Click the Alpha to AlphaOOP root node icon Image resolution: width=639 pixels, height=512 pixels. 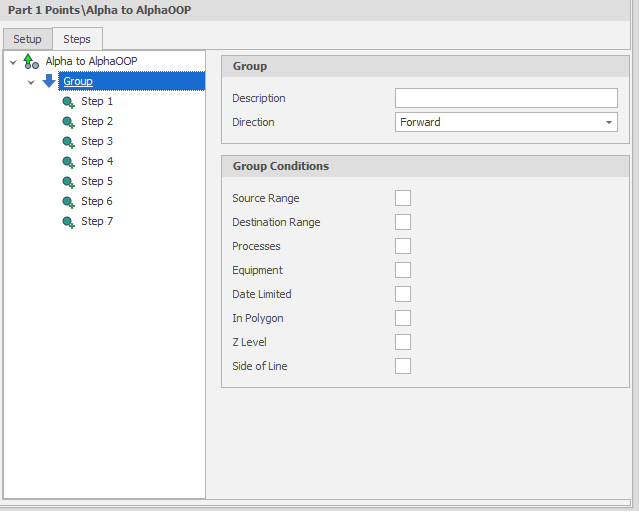(31, 62)
